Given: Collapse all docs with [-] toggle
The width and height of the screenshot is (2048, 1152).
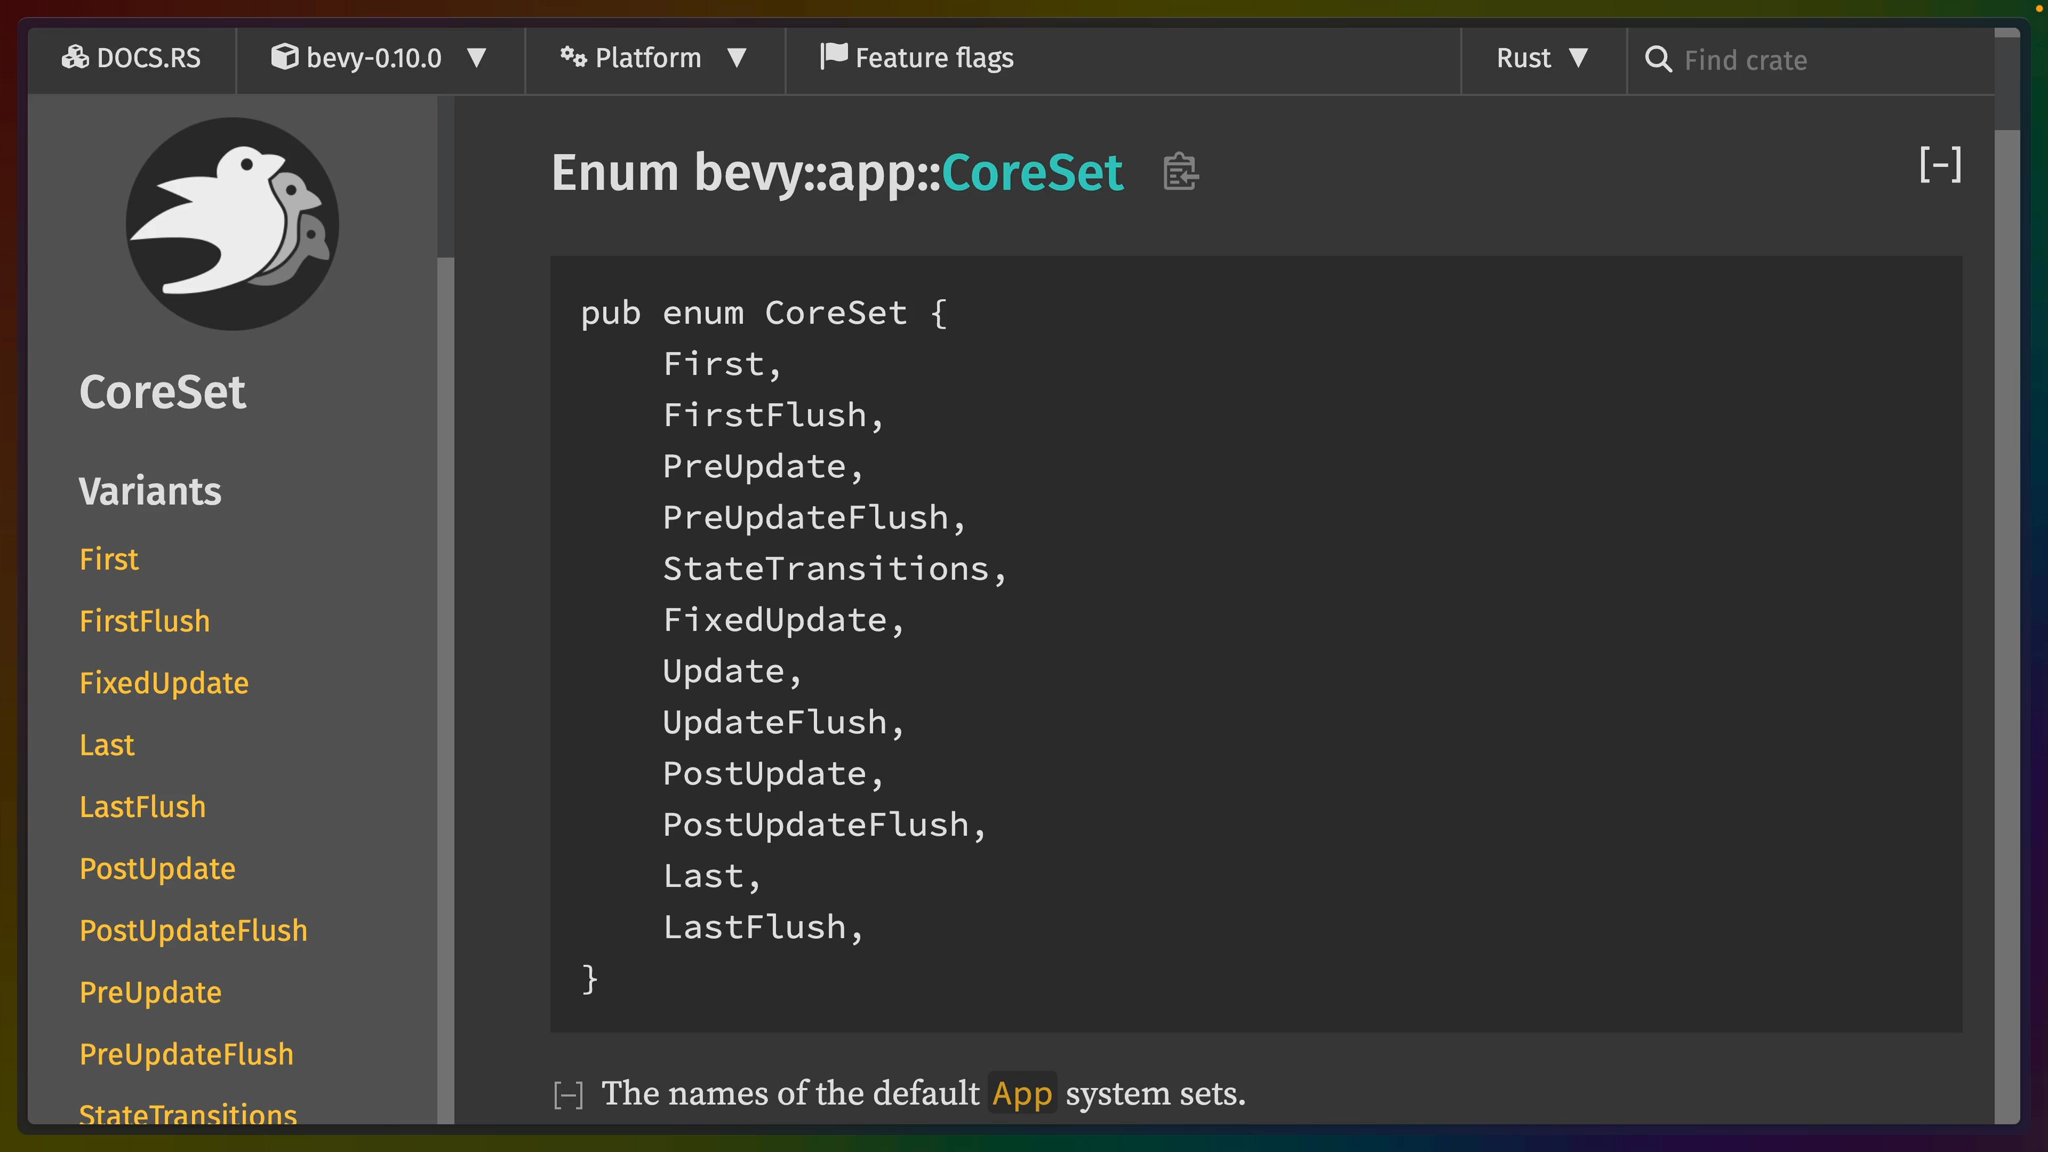Looking at the screenshot, I should (1940, 165).
